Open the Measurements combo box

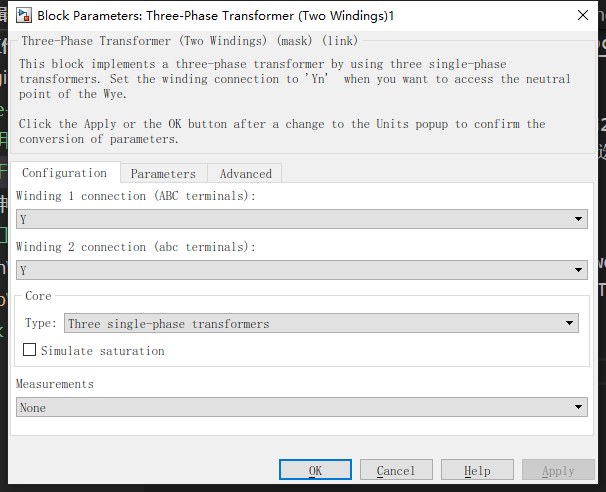(x=300, y=407)
